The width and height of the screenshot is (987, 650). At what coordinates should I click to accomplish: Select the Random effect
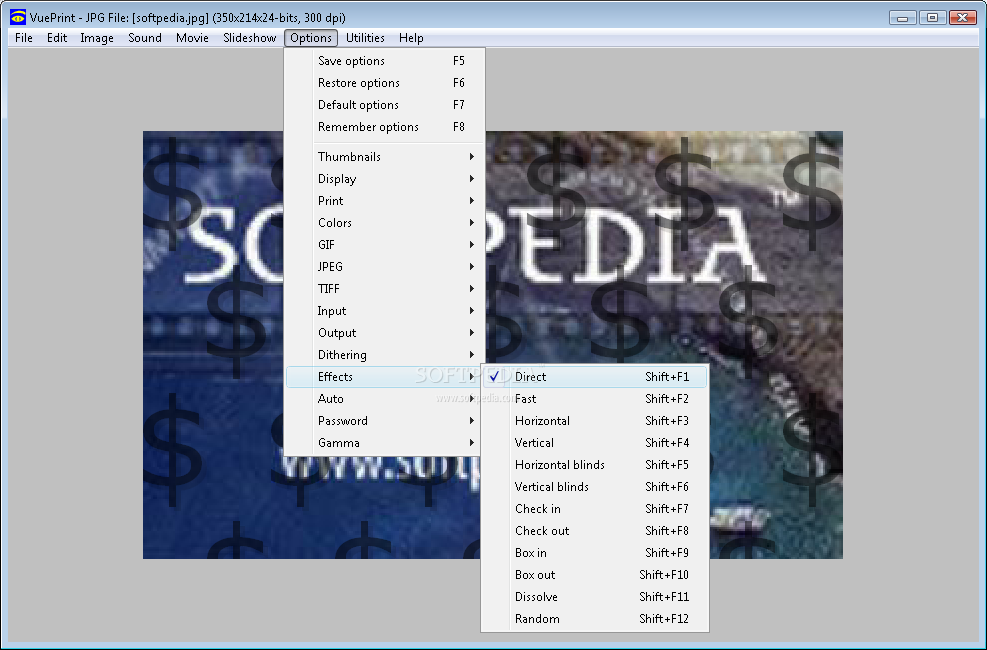595,619
